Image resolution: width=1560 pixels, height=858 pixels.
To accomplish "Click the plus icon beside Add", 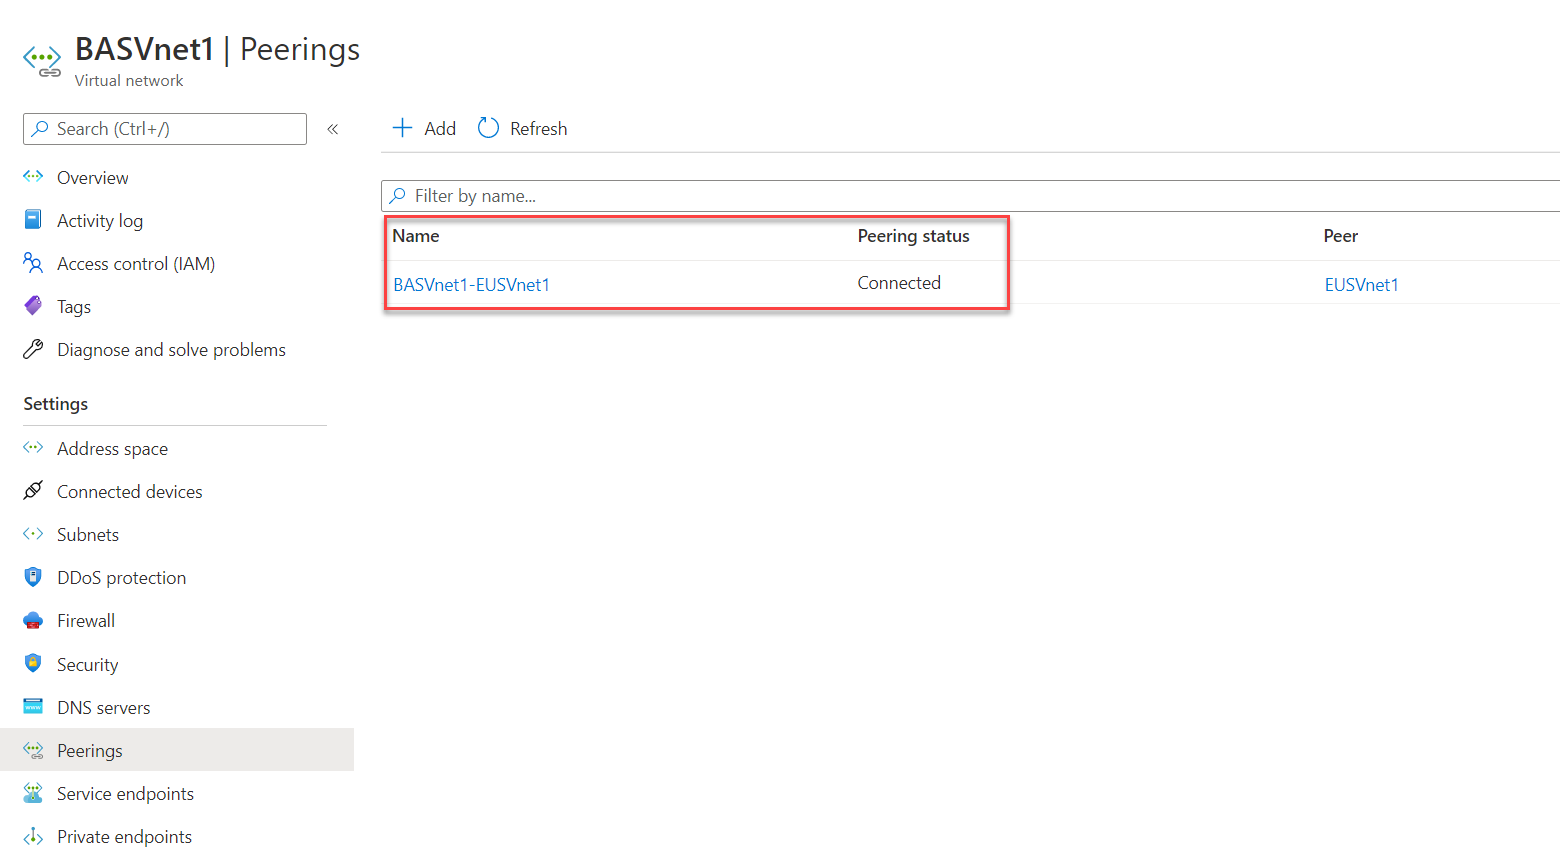I will (402, 128).
